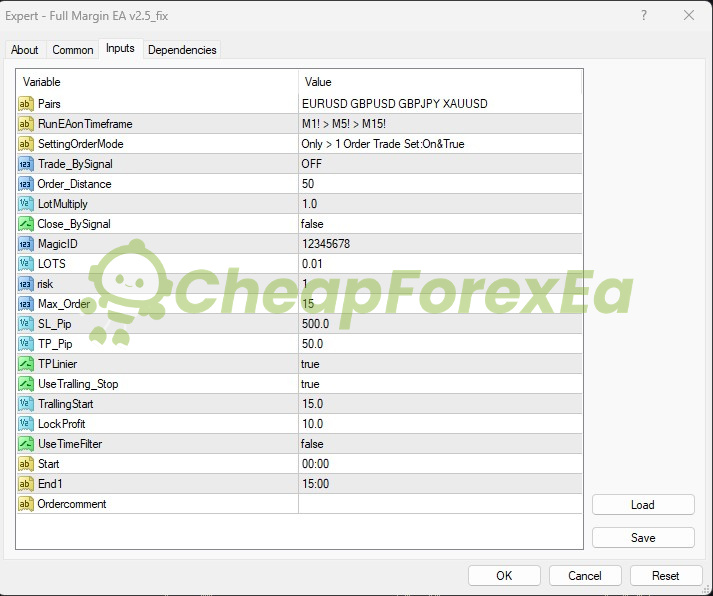Click the boolean icon beside TPLinier

tap(26, 364)
